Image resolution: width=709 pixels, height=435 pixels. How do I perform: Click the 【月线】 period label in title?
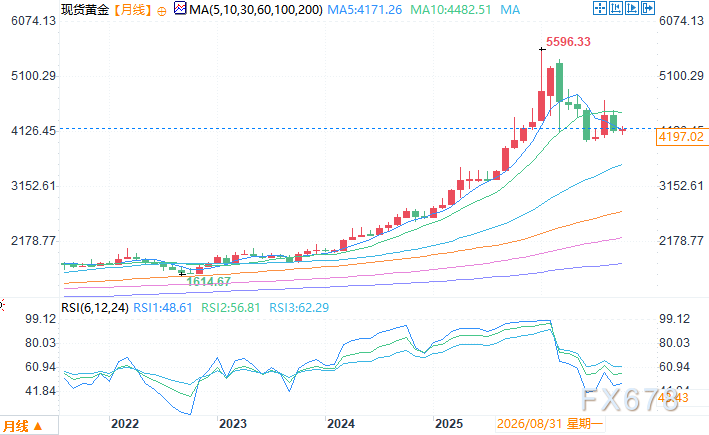[x=132, y=9]
